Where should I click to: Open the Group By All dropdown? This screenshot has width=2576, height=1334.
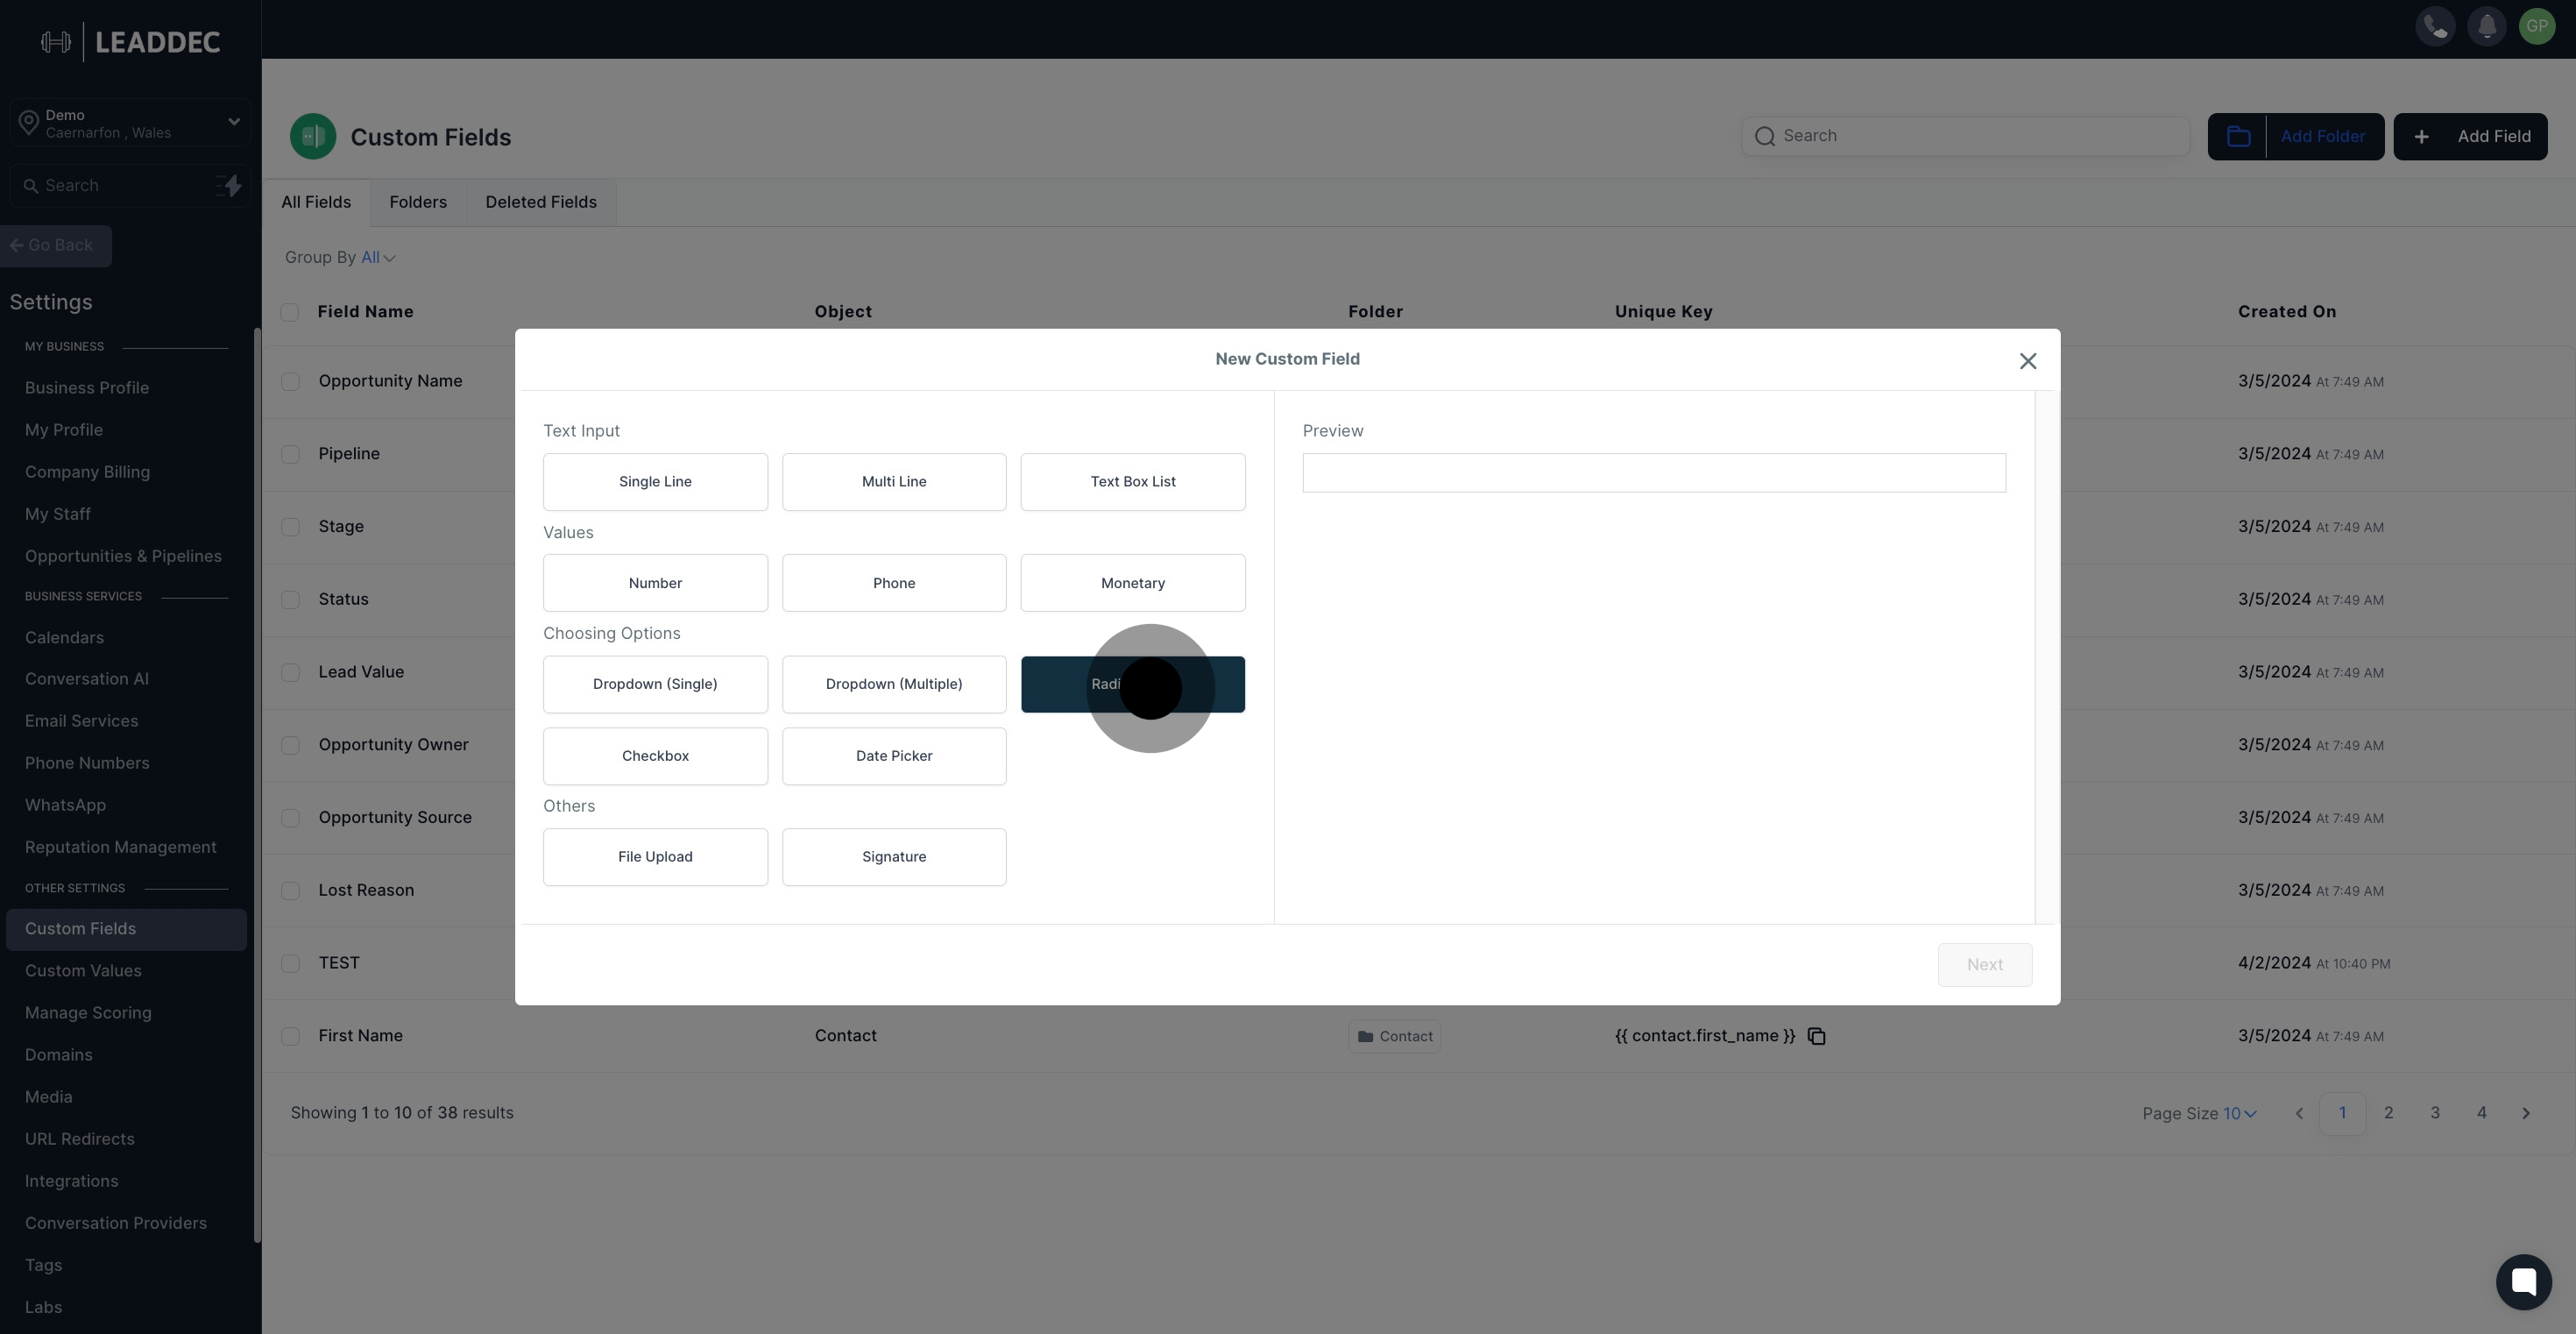coord(378,258)
